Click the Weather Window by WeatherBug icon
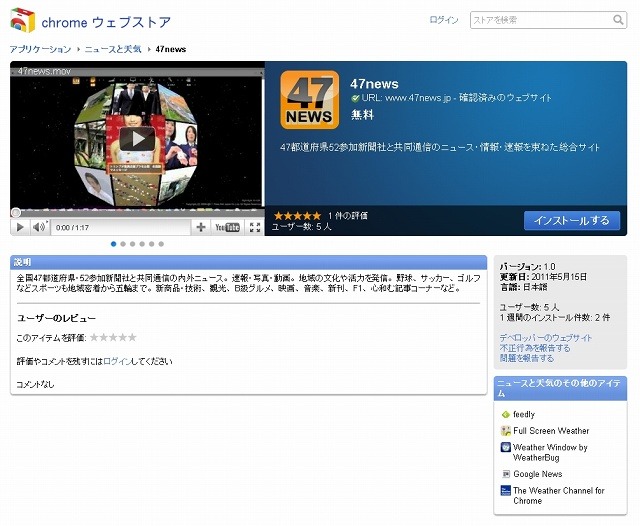Image resolution: width=640 pixels, height=526 pixels. click(506, 447)
